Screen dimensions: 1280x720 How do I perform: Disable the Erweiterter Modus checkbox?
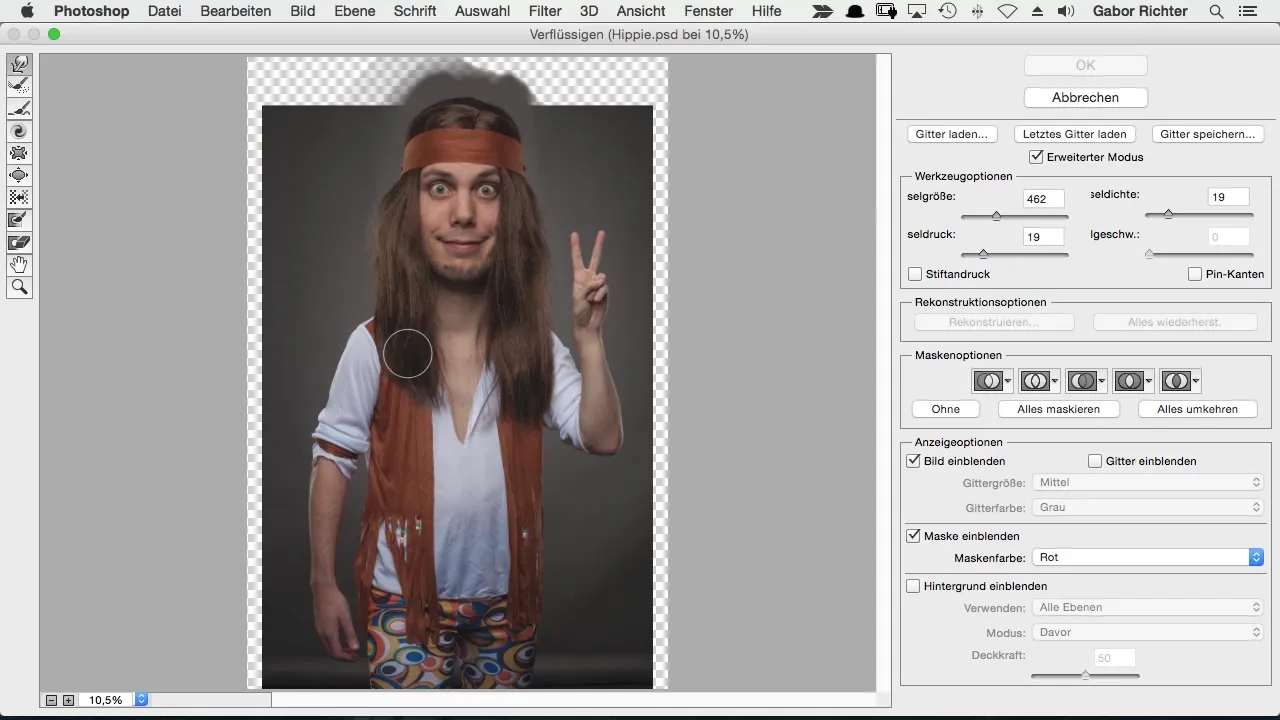click(1036, 157)
